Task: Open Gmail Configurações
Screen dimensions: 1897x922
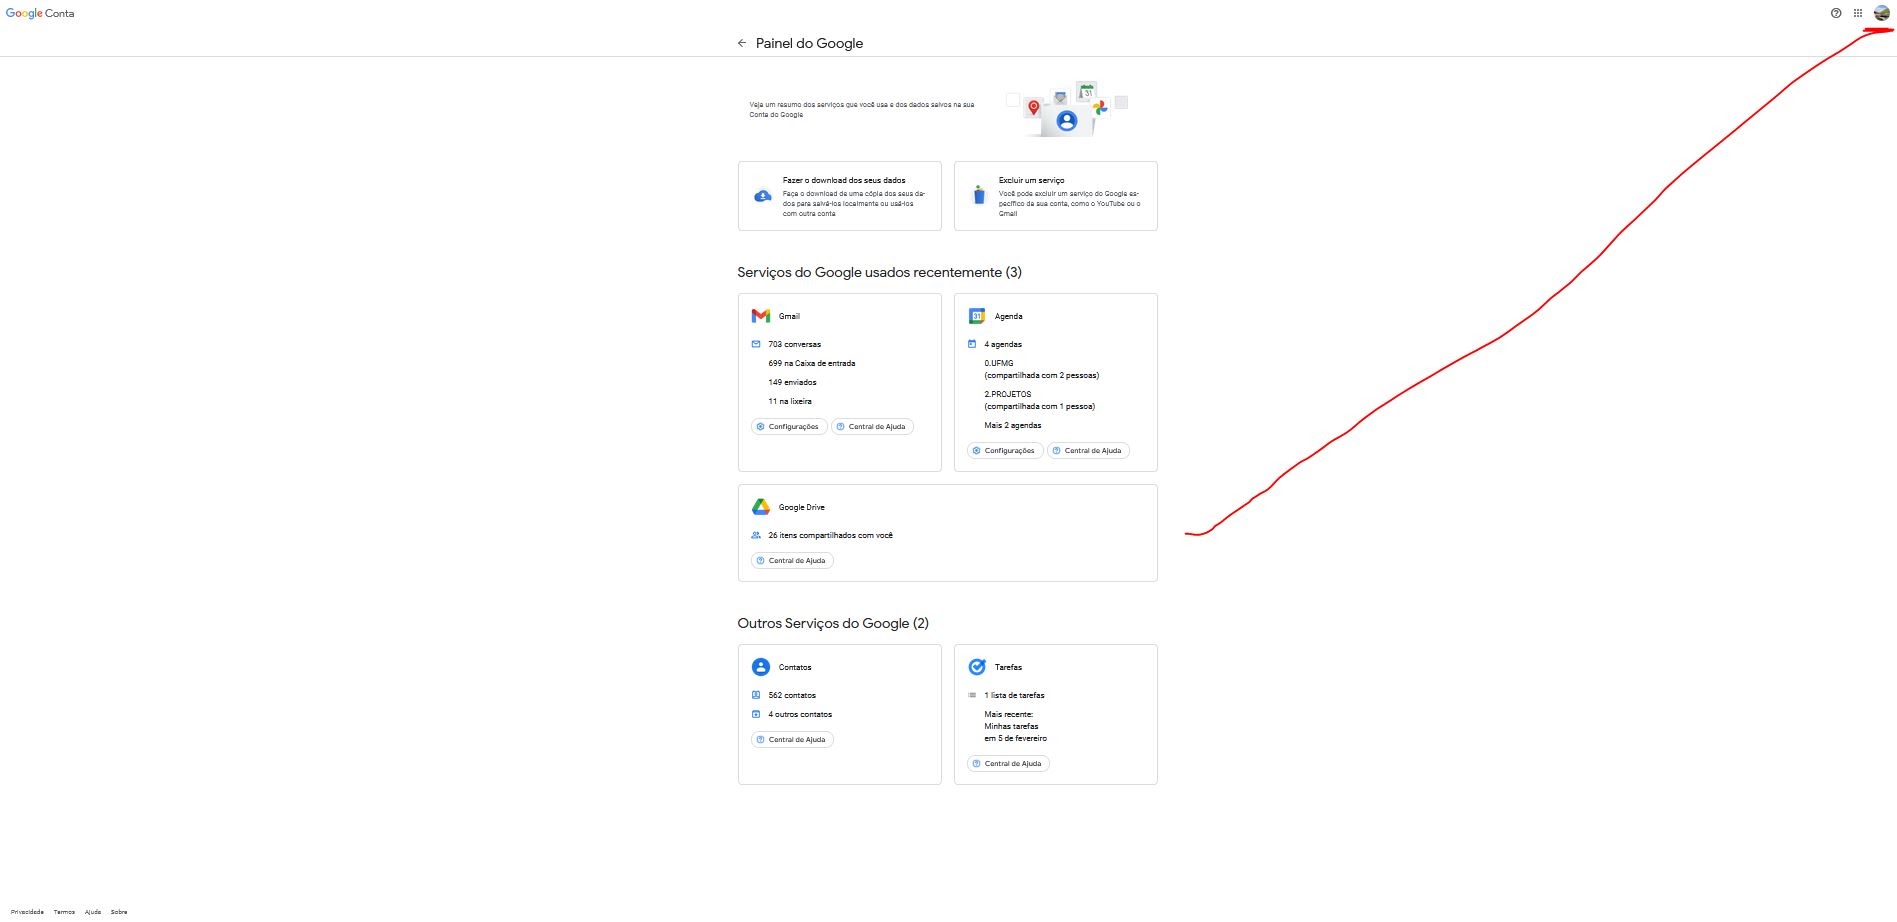Action: pyautogui.click(x=789, y=427)
